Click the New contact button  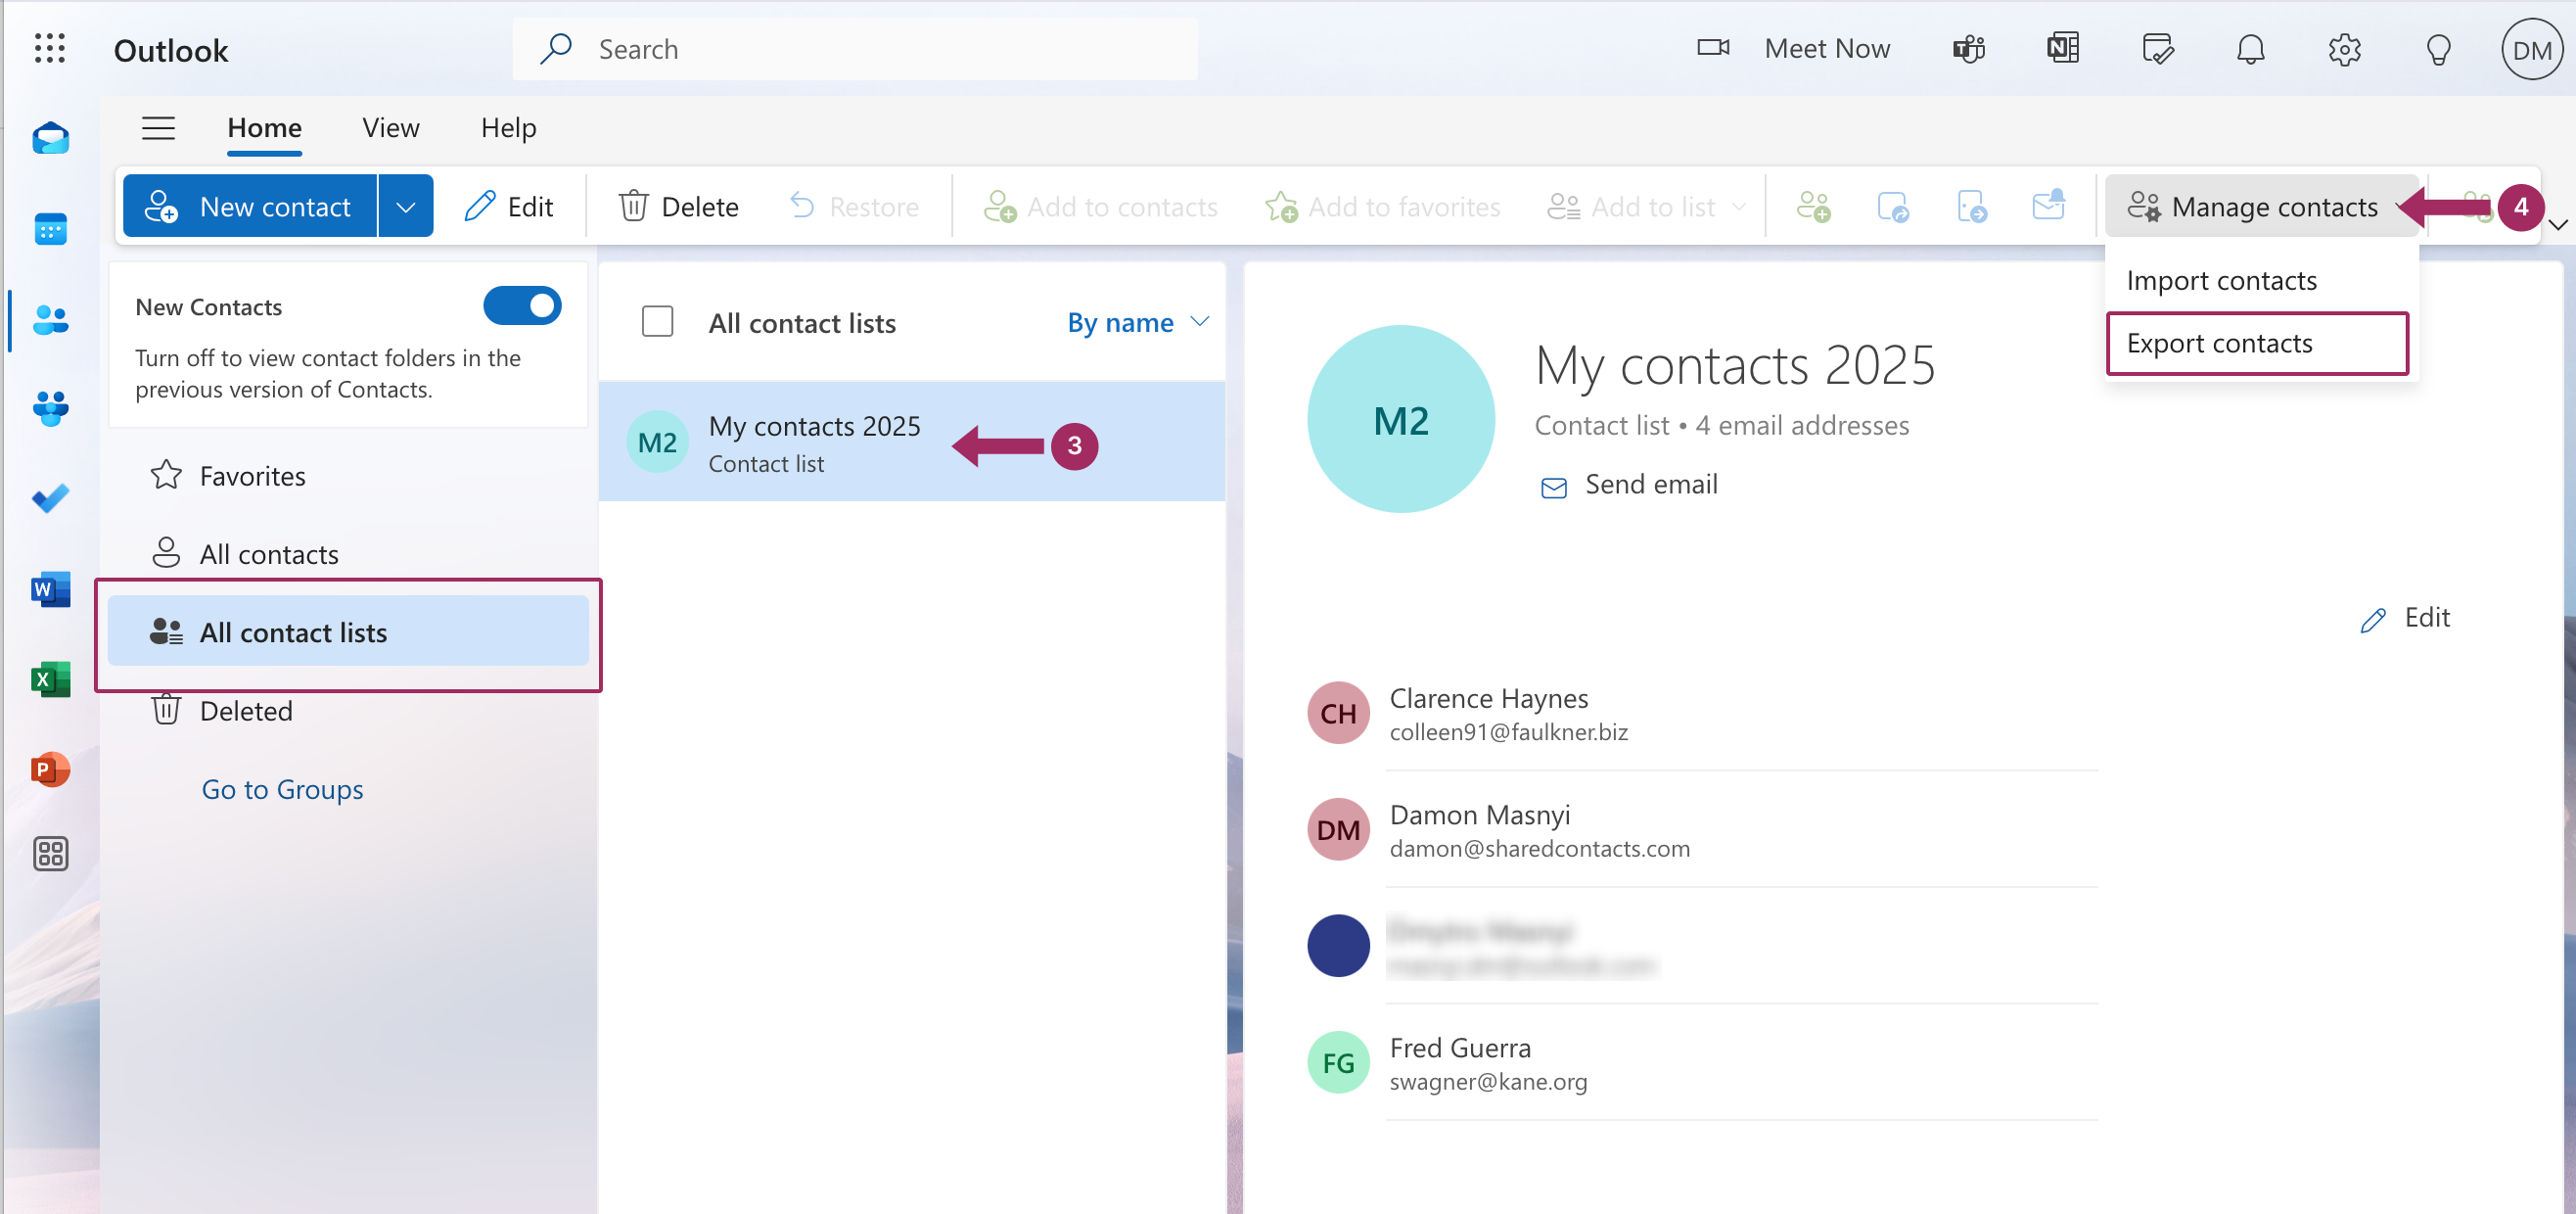(250, 206)
